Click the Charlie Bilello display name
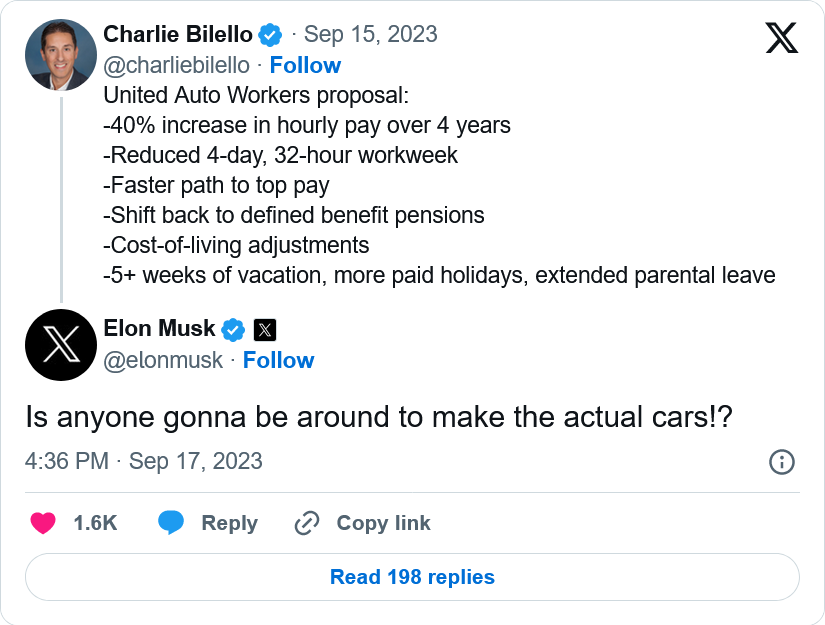The image size is (825, 625). point(177,34)
